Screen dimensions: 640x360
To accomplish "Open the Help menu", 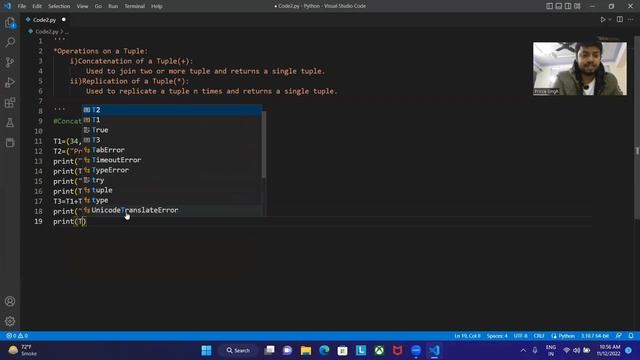I will tap(157, 6).
